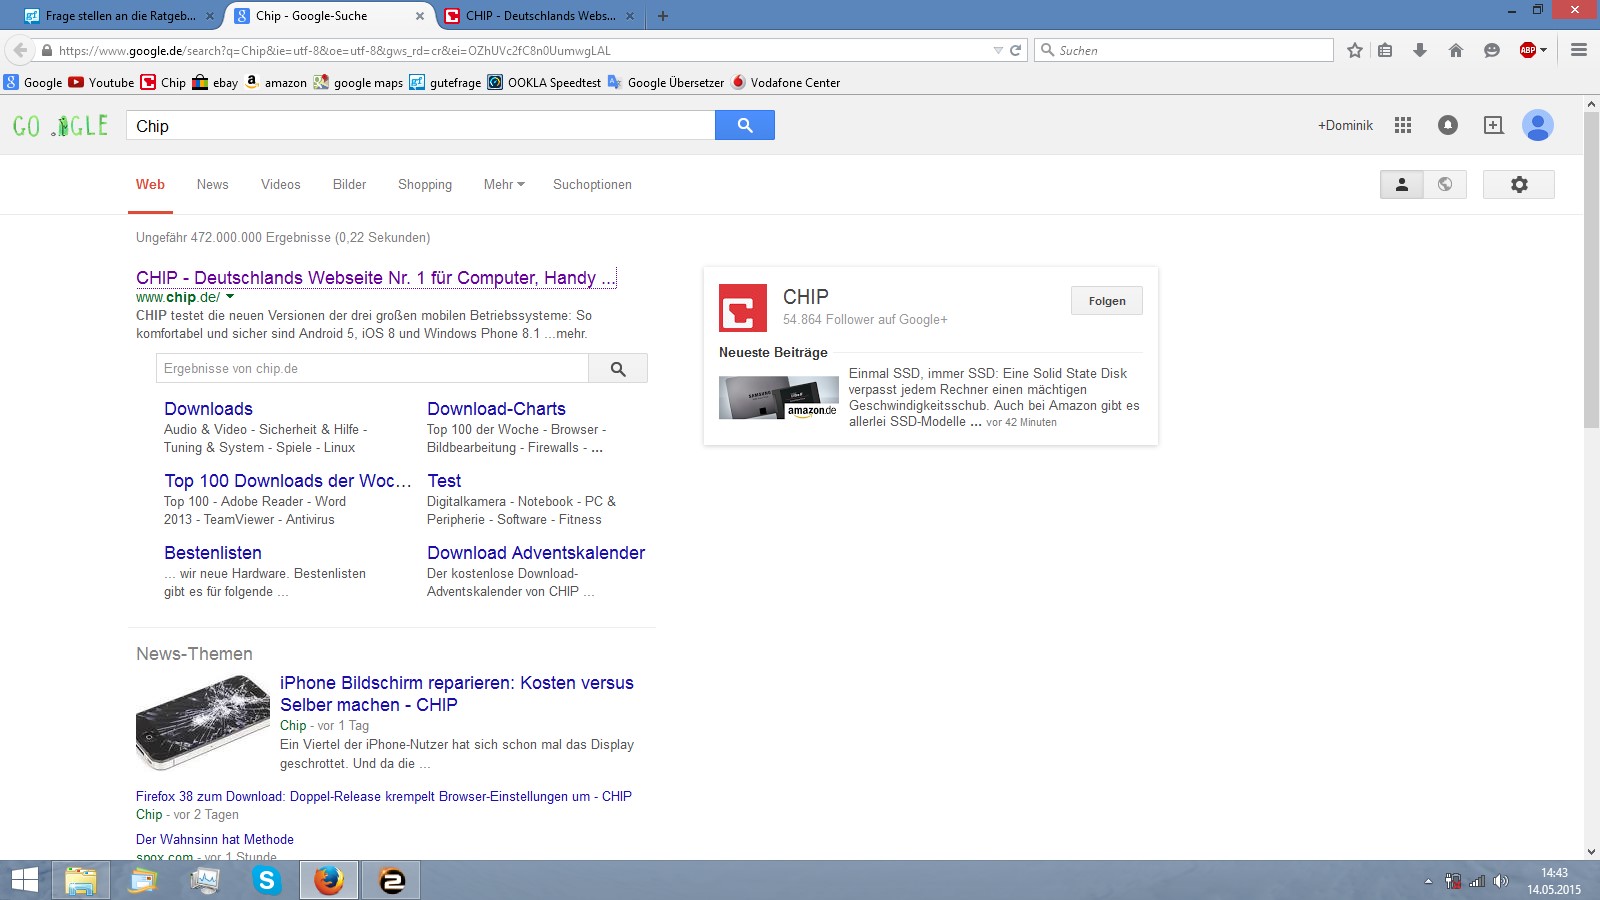Open the Adblock Plus dropdown arrow
The height and width of the screenshot is (900, 1600).
(x=1544, y=50)
